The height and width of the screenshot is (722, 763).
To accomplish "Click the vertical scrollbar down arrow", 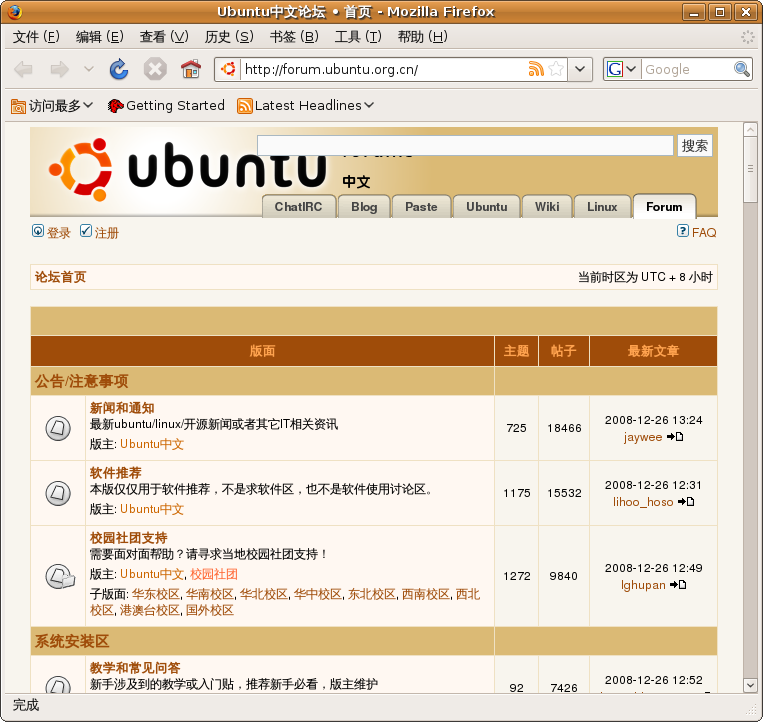I will click(x=750, y=685).
